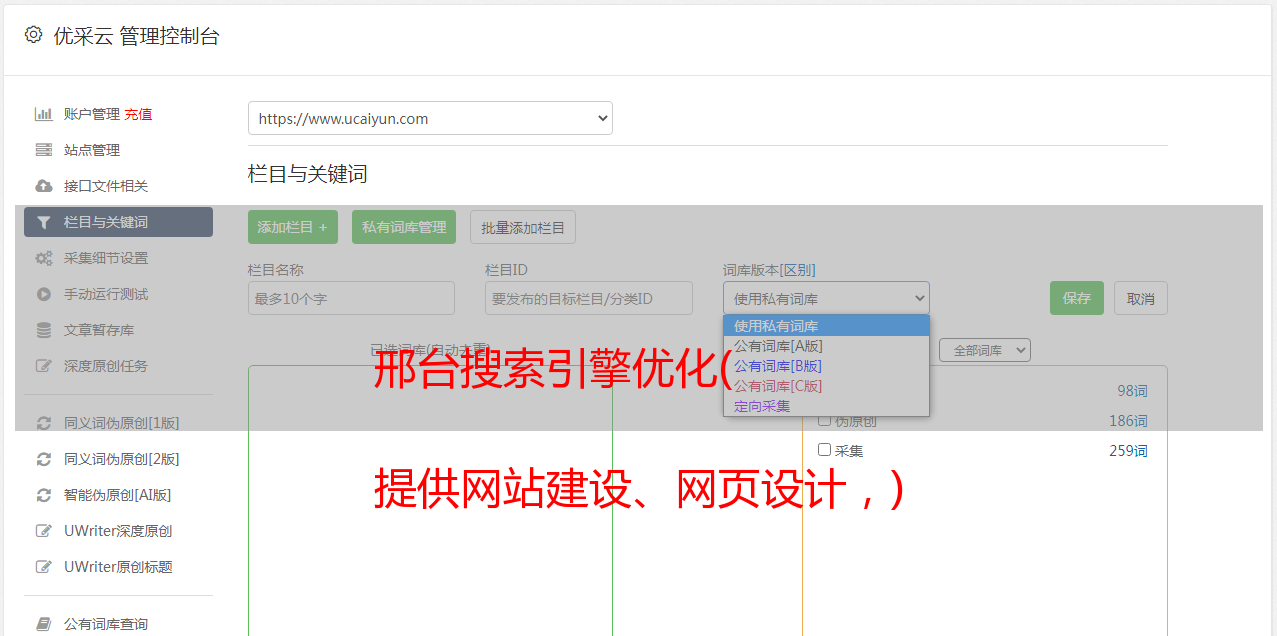Click the database icon for 文章暂存库

click(44, 330)
